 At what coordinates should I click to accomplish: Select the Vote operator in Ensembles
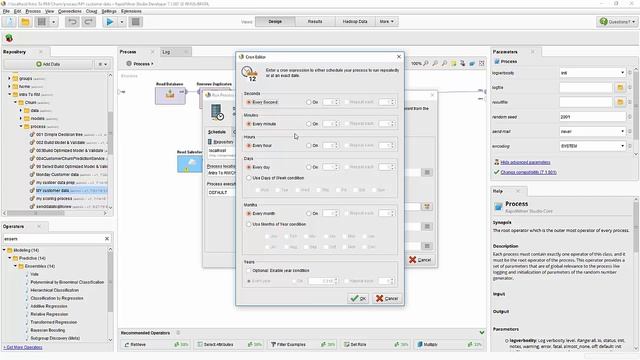[x=34, y=274]
